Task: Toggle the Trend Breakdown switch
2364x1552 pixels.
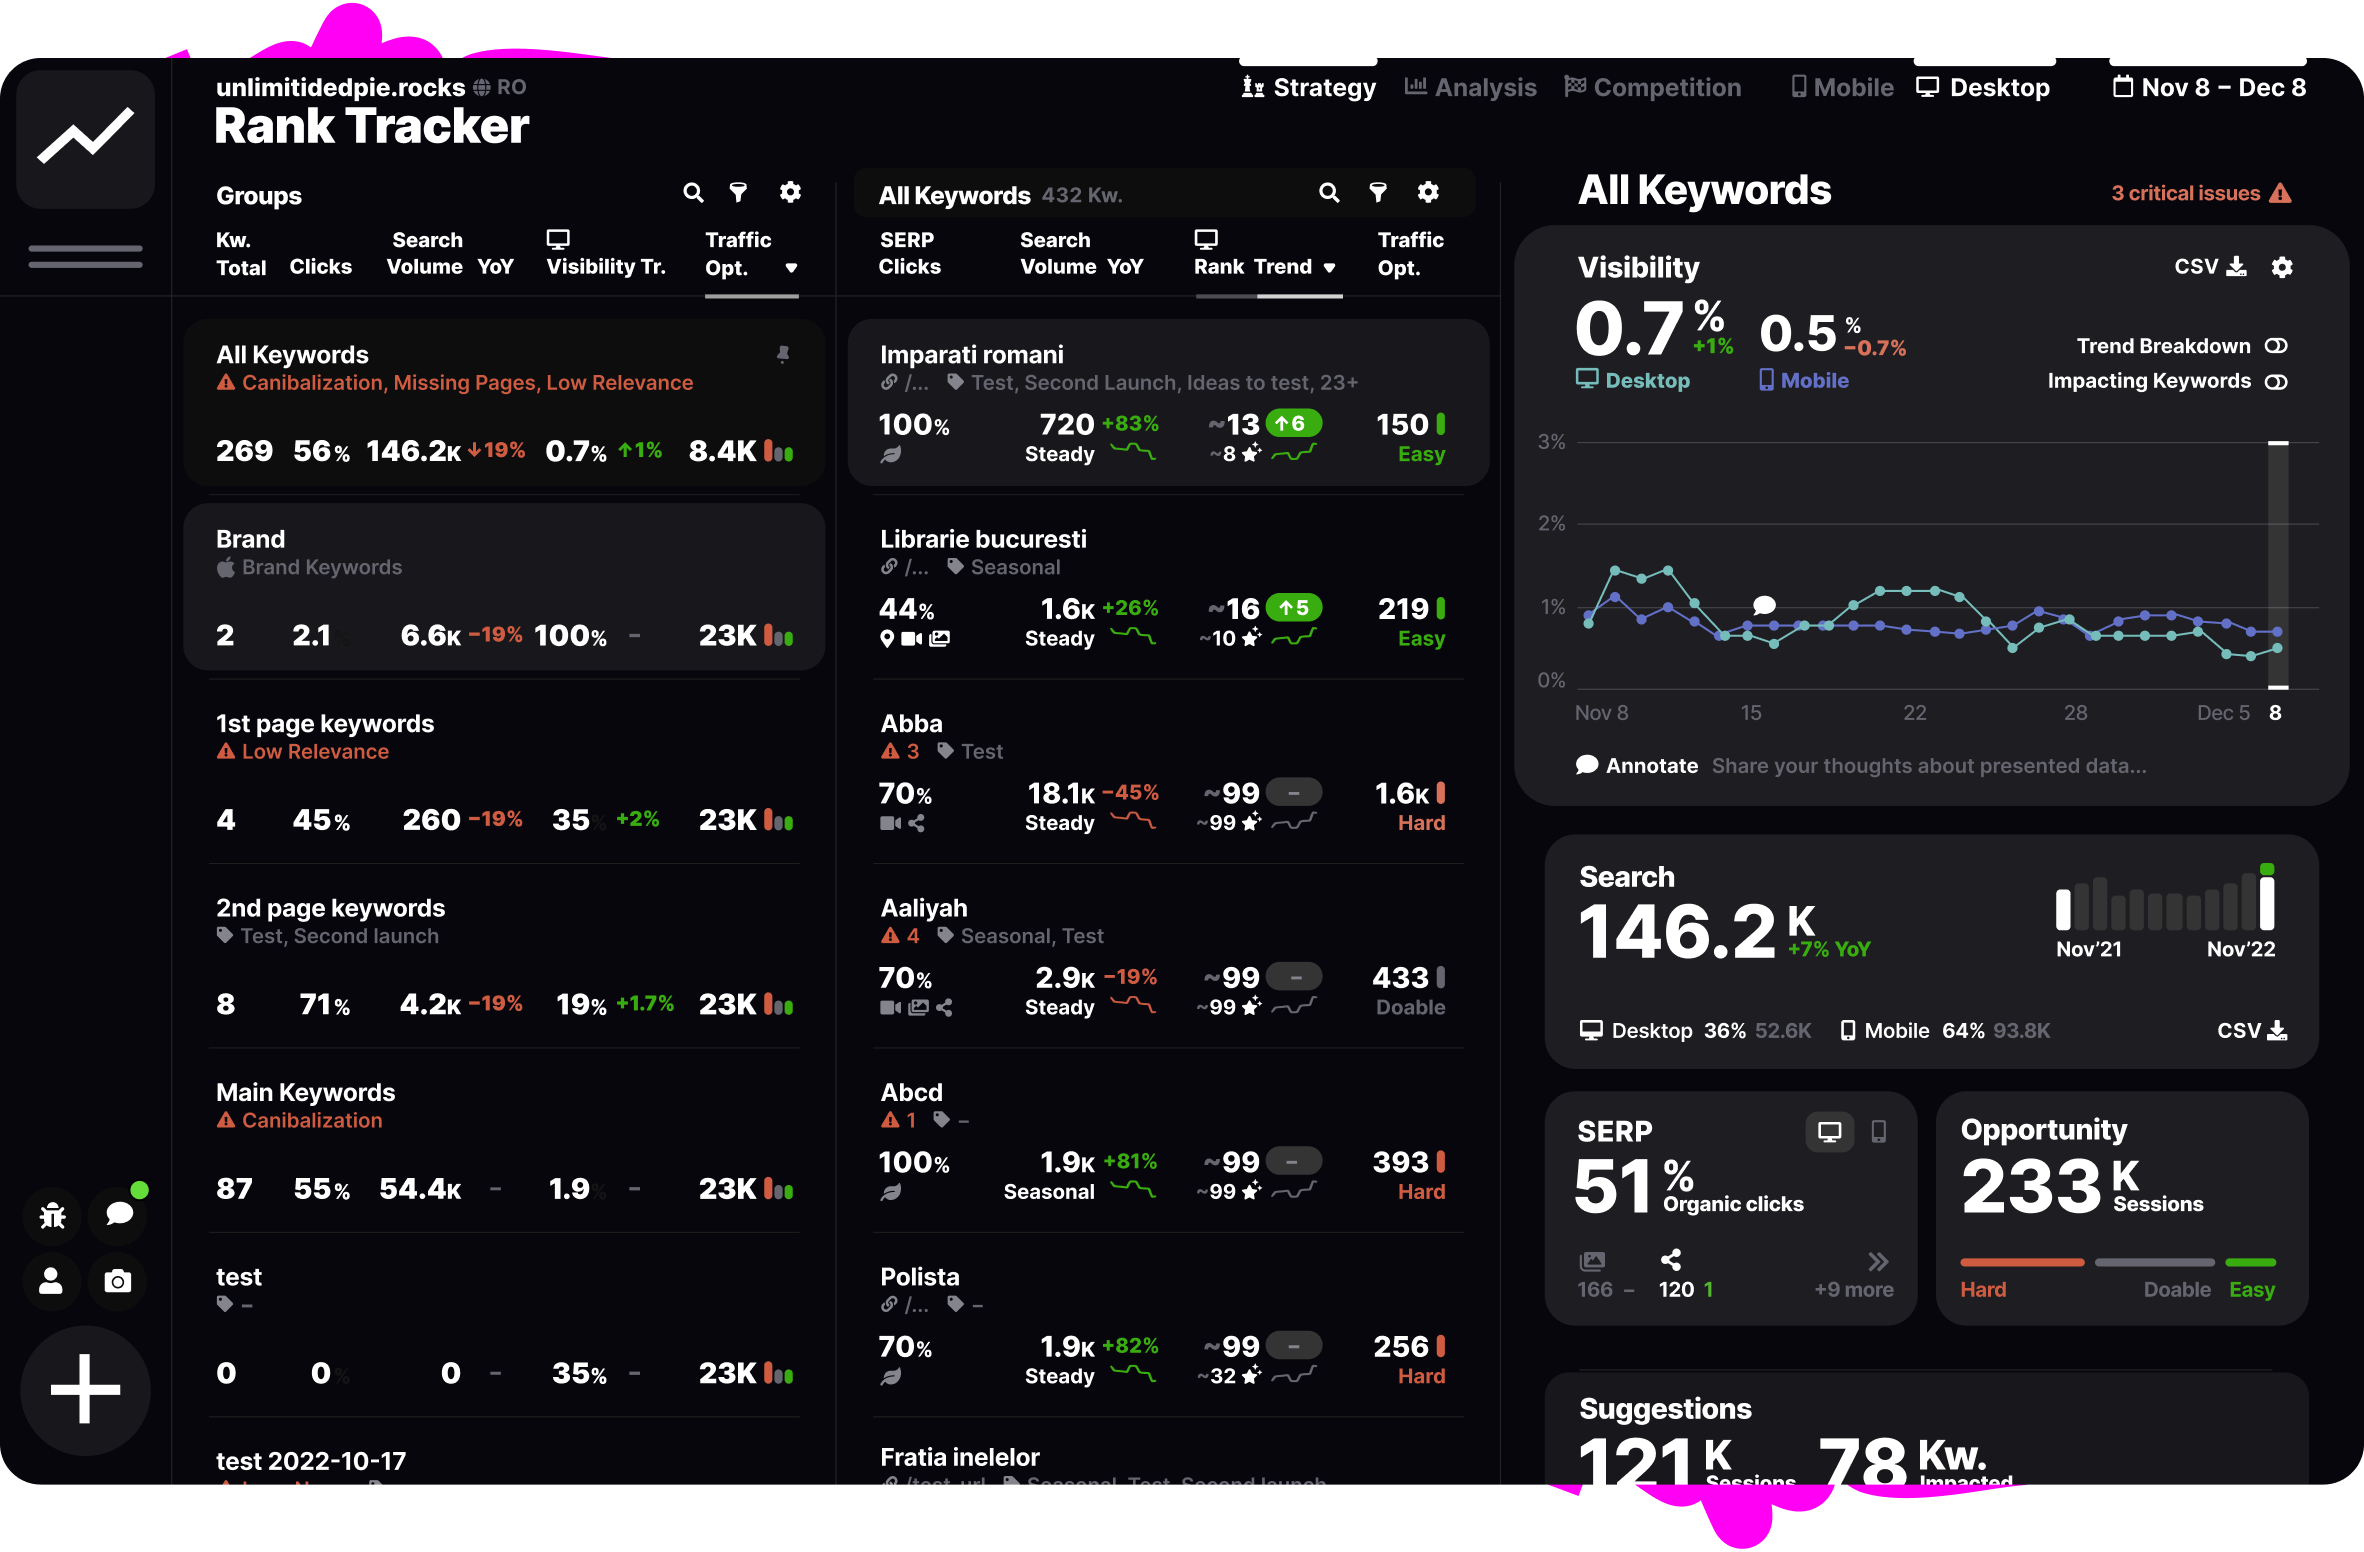Action: pos(2277,345)
